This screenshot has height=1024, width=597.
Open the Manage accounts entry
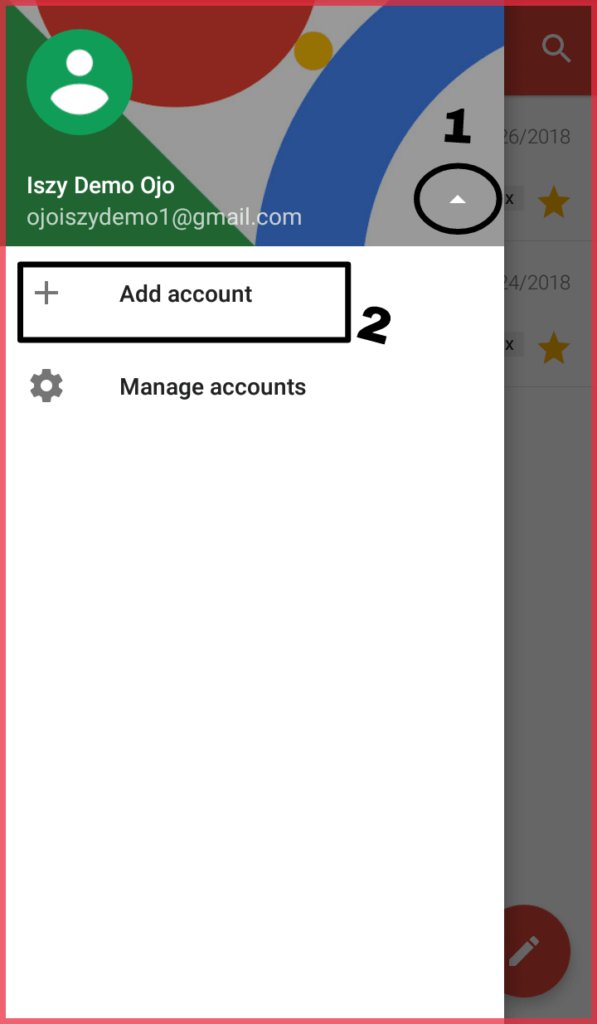coord(255,387)
